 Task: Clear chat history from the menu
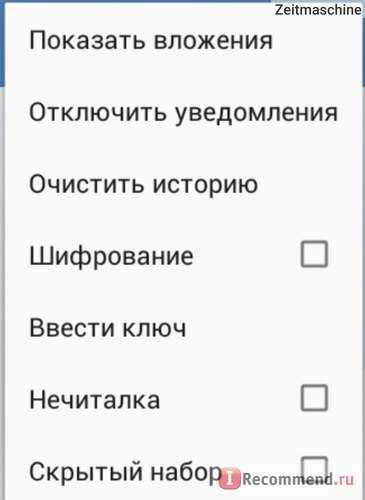point(143,184)
